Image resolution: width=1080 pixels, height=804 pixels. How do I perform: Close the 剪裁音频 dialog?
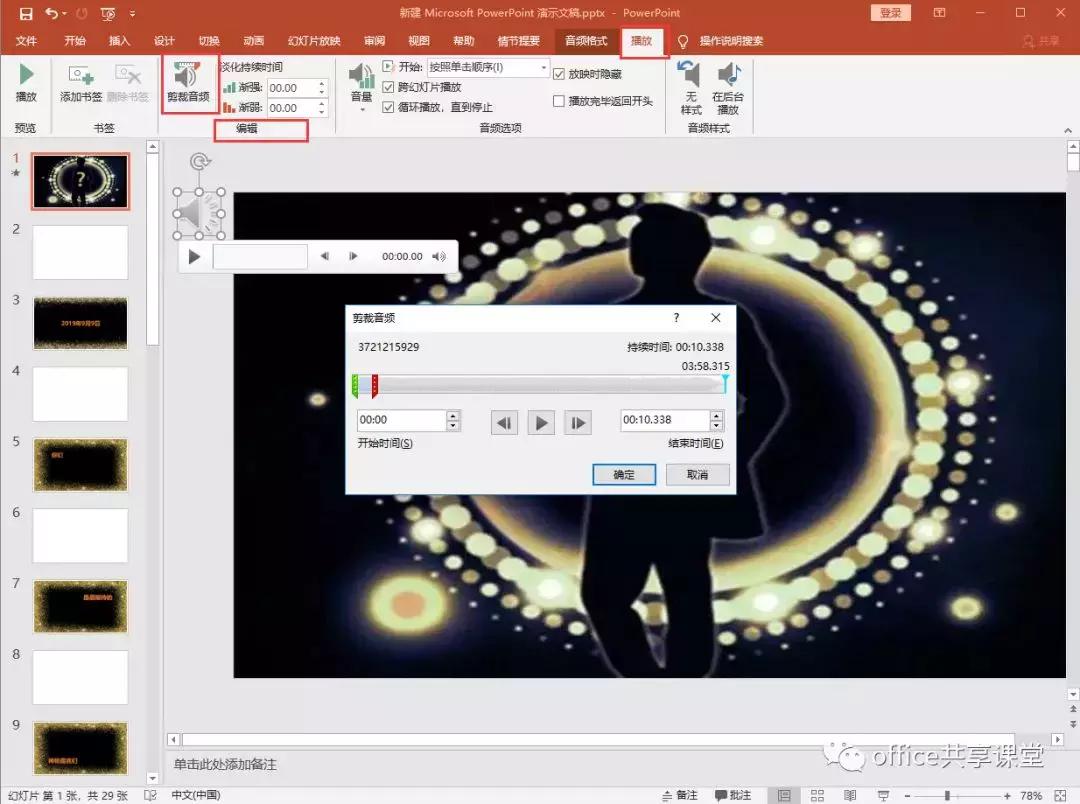point(716,318)
